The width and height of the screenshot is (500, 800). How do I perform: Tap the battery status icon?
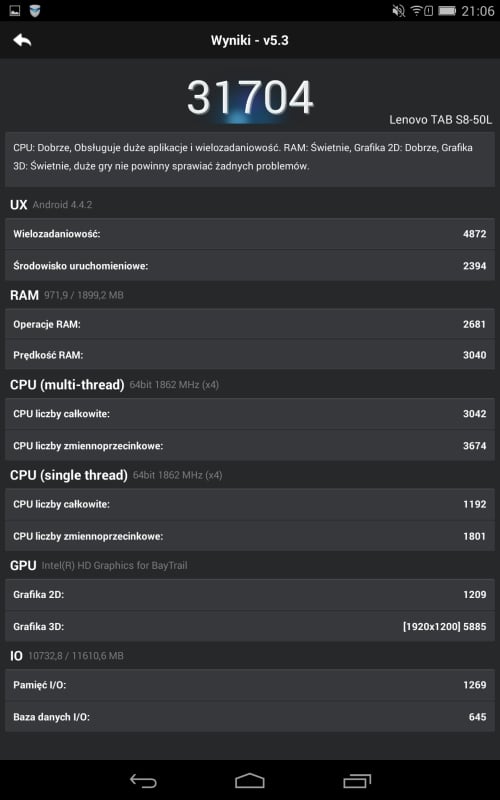pos(447,11)
